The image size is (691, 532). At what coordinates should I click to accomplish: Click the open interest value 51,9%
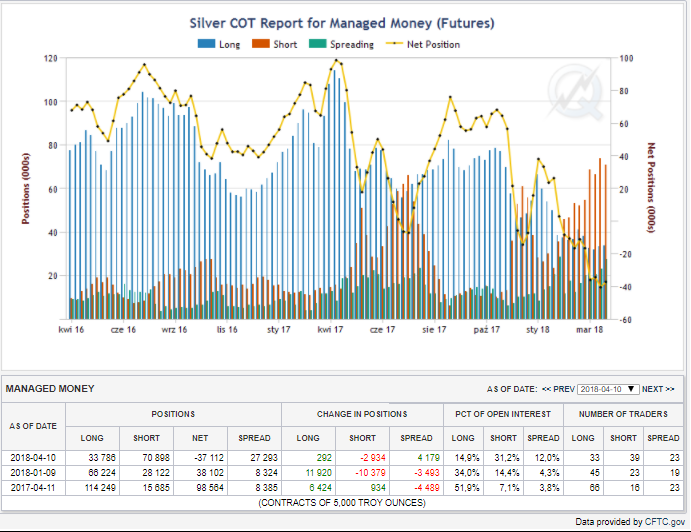pyautogui.click(x=467, y=487)
